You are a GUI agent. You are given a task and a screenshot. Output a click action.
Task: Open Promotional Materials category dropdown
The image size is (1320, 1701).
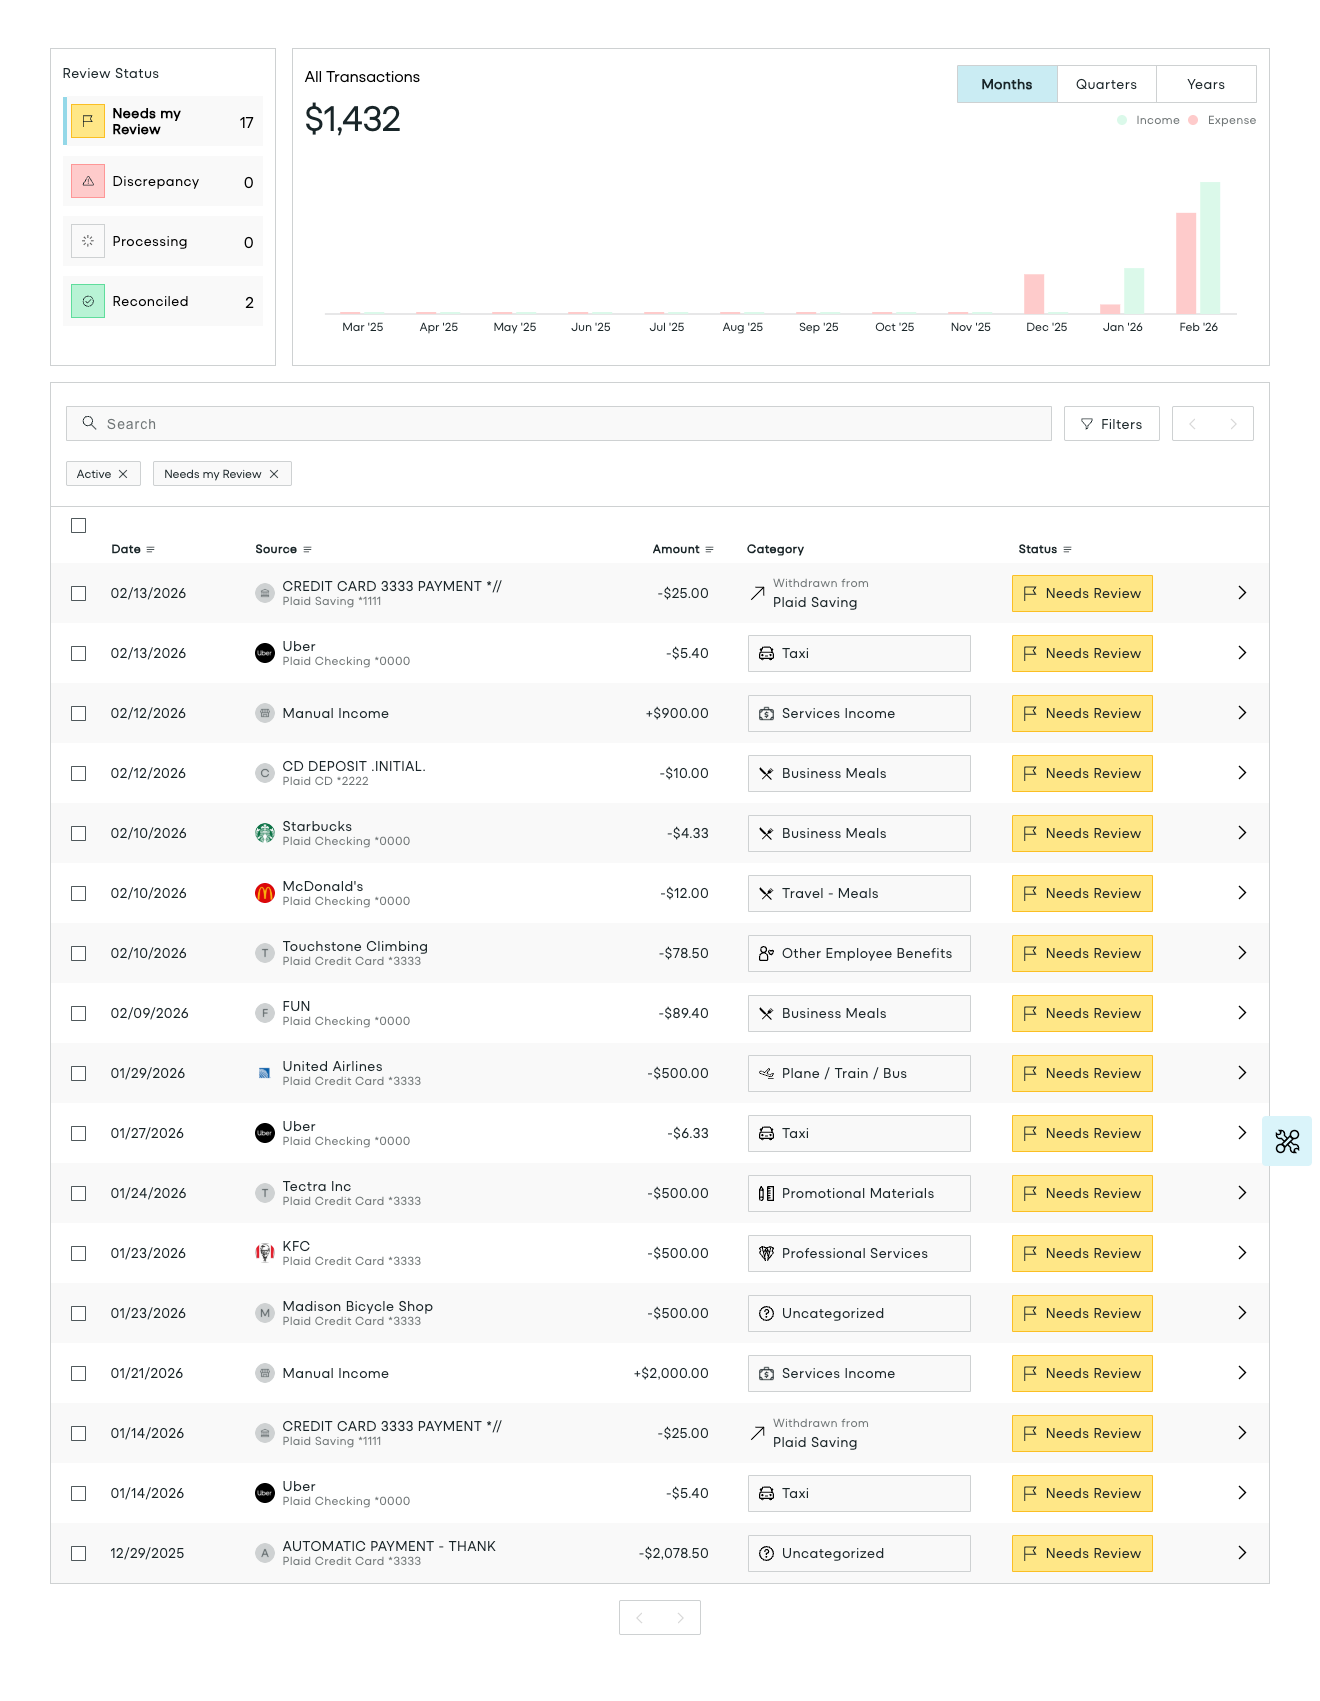[859, 1193]
